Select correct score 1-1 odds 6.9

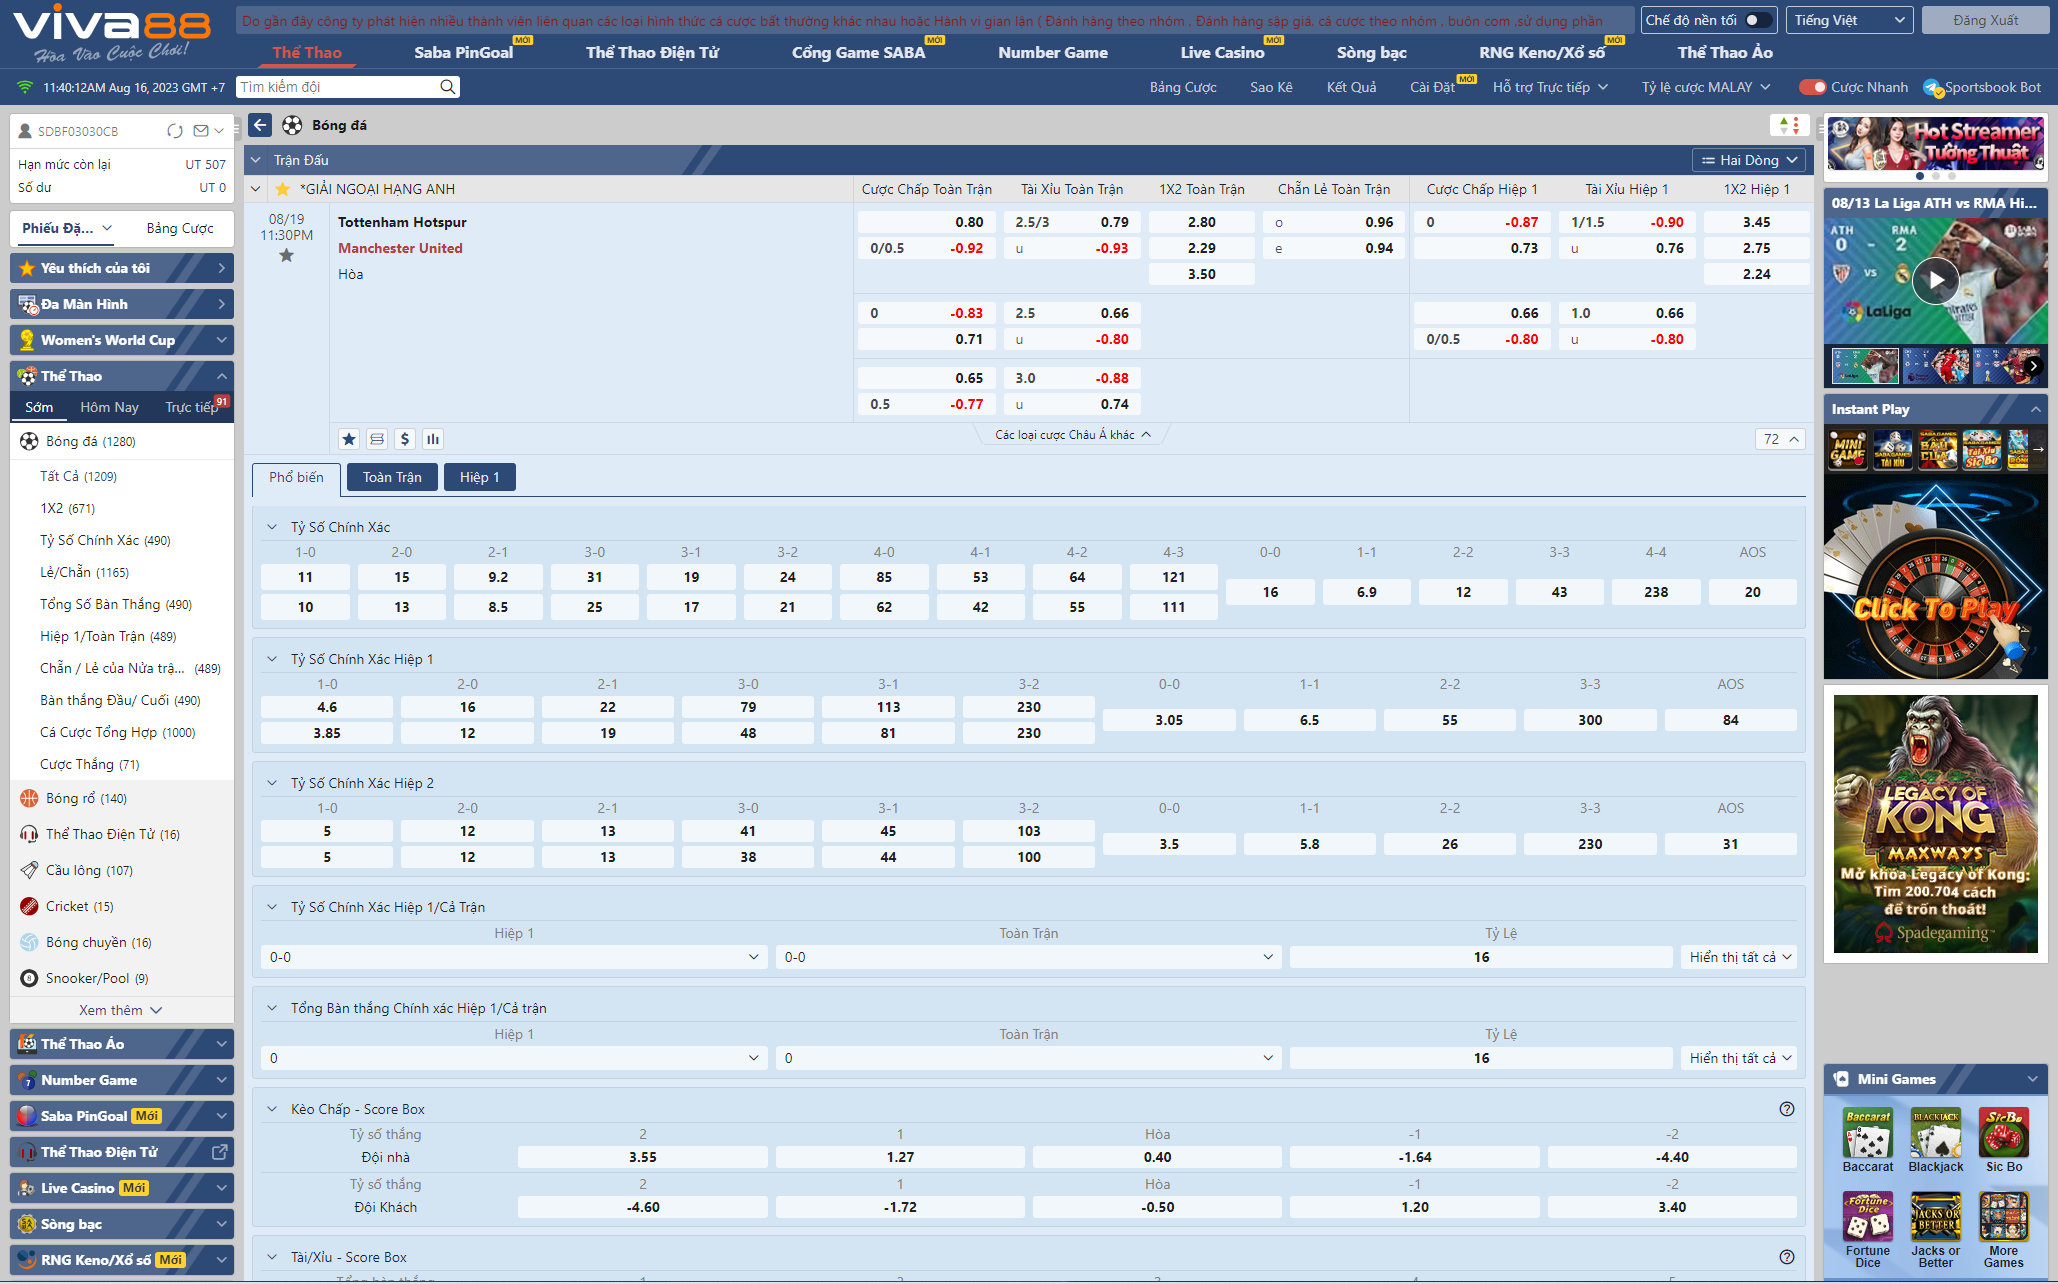point(1366,592)
